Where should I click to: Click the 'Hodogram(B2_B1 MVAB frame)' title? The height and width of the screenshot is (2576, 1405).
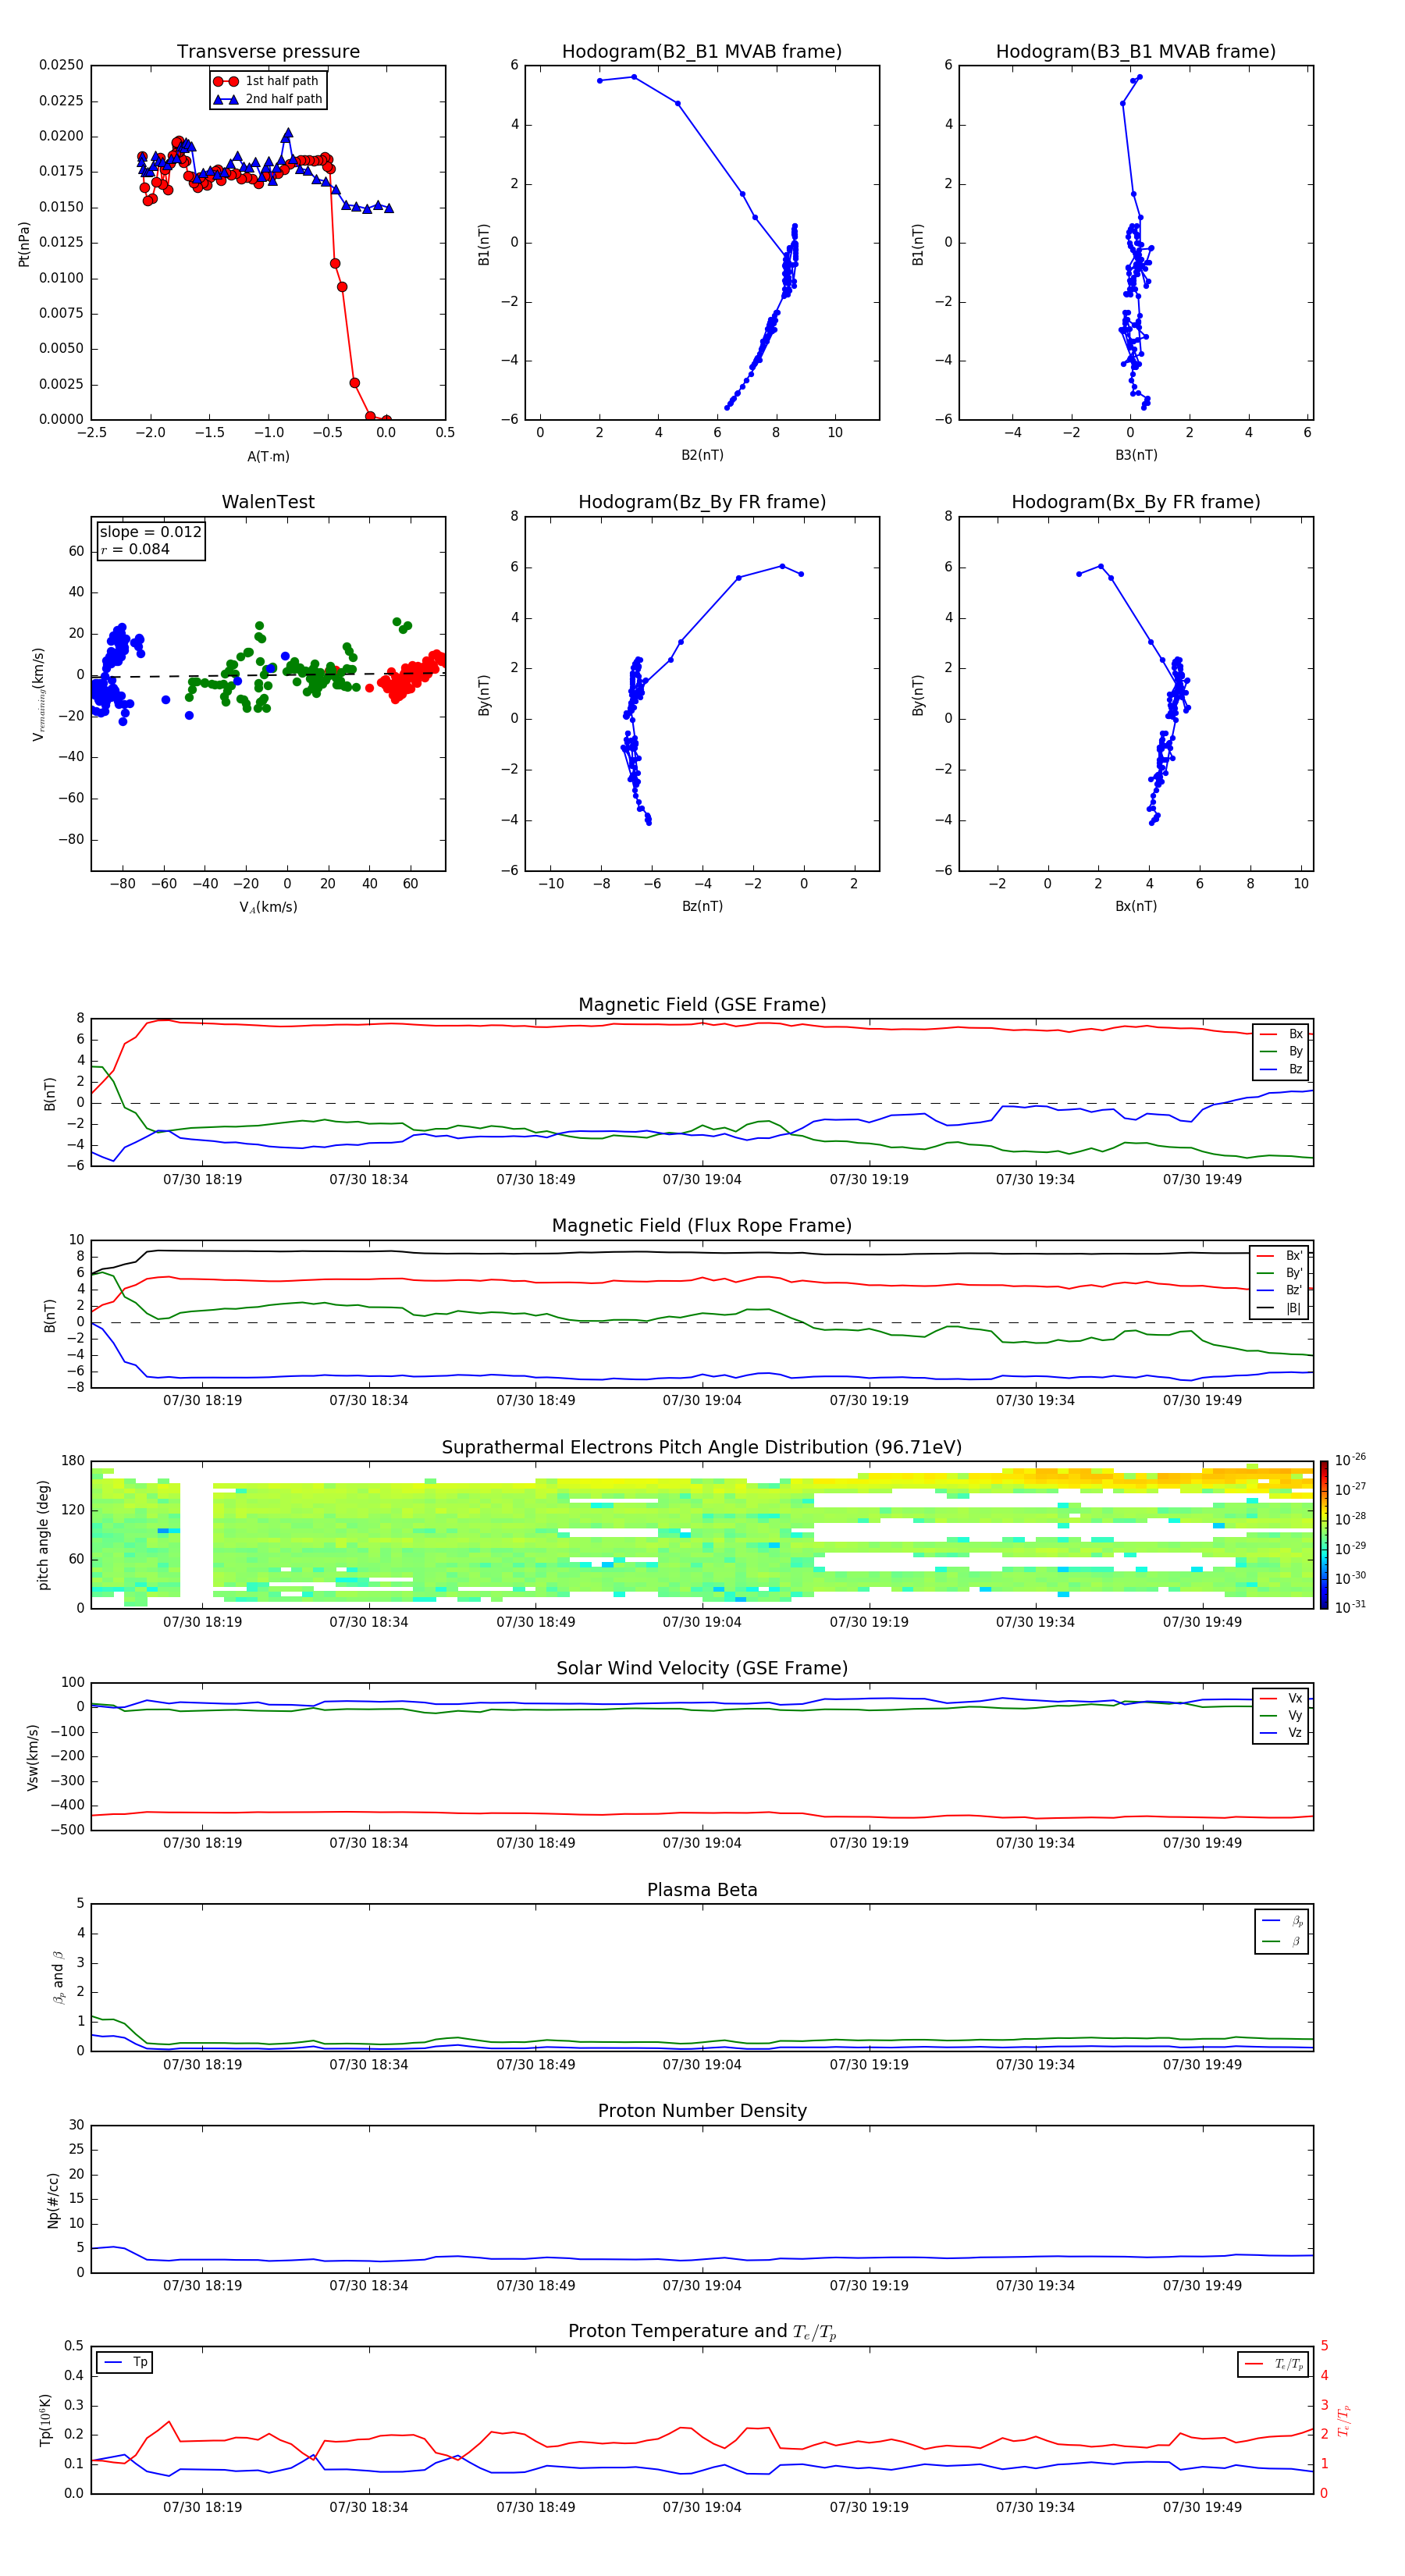[x=702, y=52]
